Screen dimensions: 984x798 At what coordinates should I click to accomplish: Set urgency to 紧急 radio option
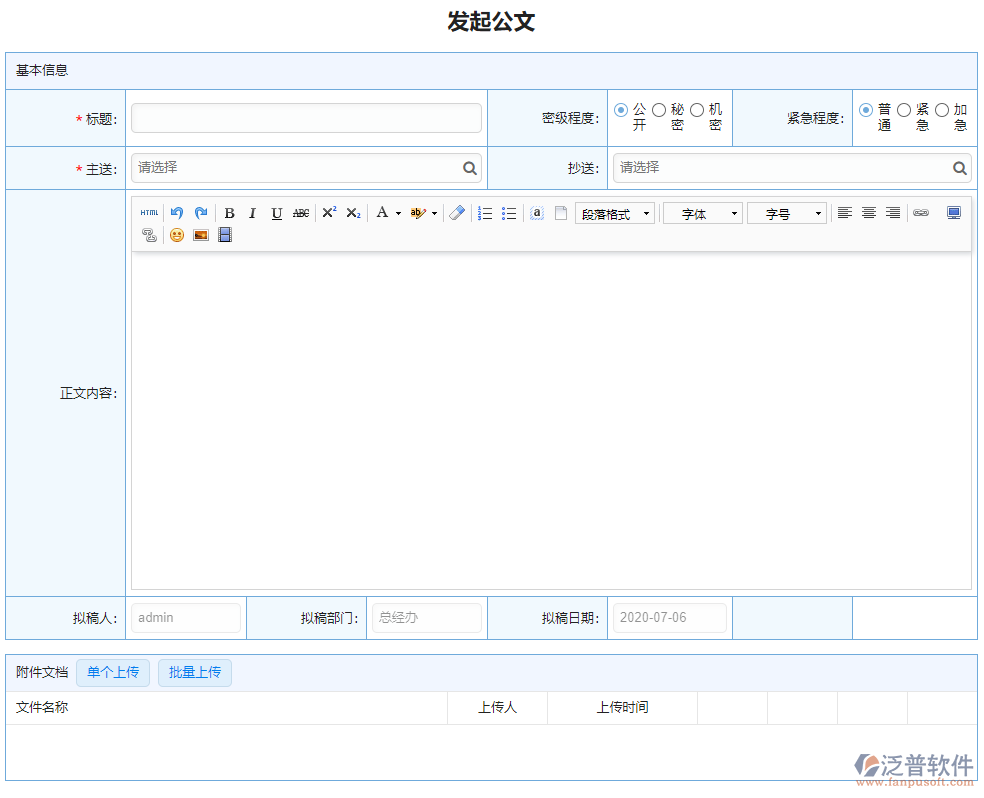904,110
